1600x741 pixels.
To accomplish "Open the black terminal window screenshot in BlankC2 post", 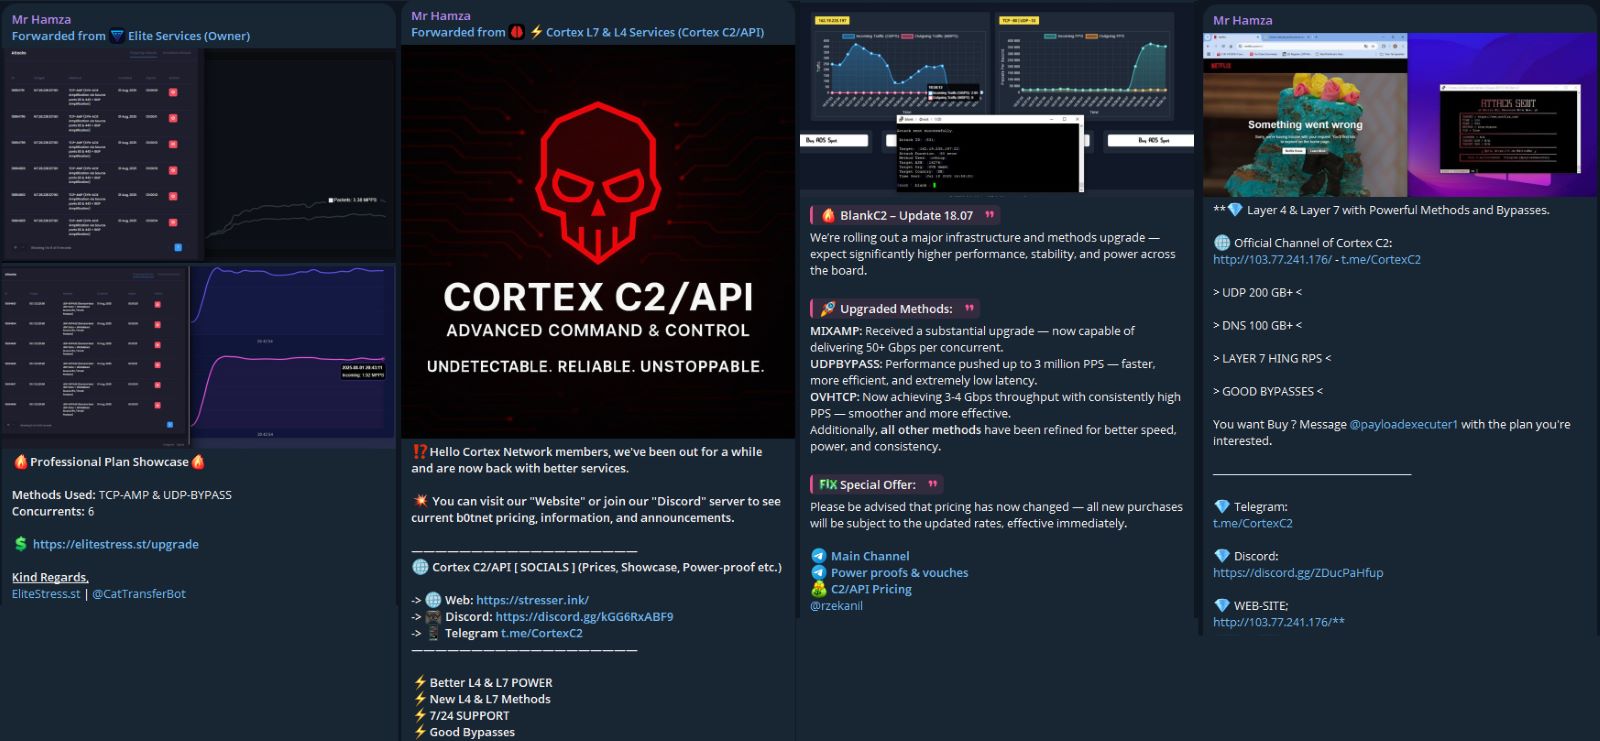I will pos(990,153).
